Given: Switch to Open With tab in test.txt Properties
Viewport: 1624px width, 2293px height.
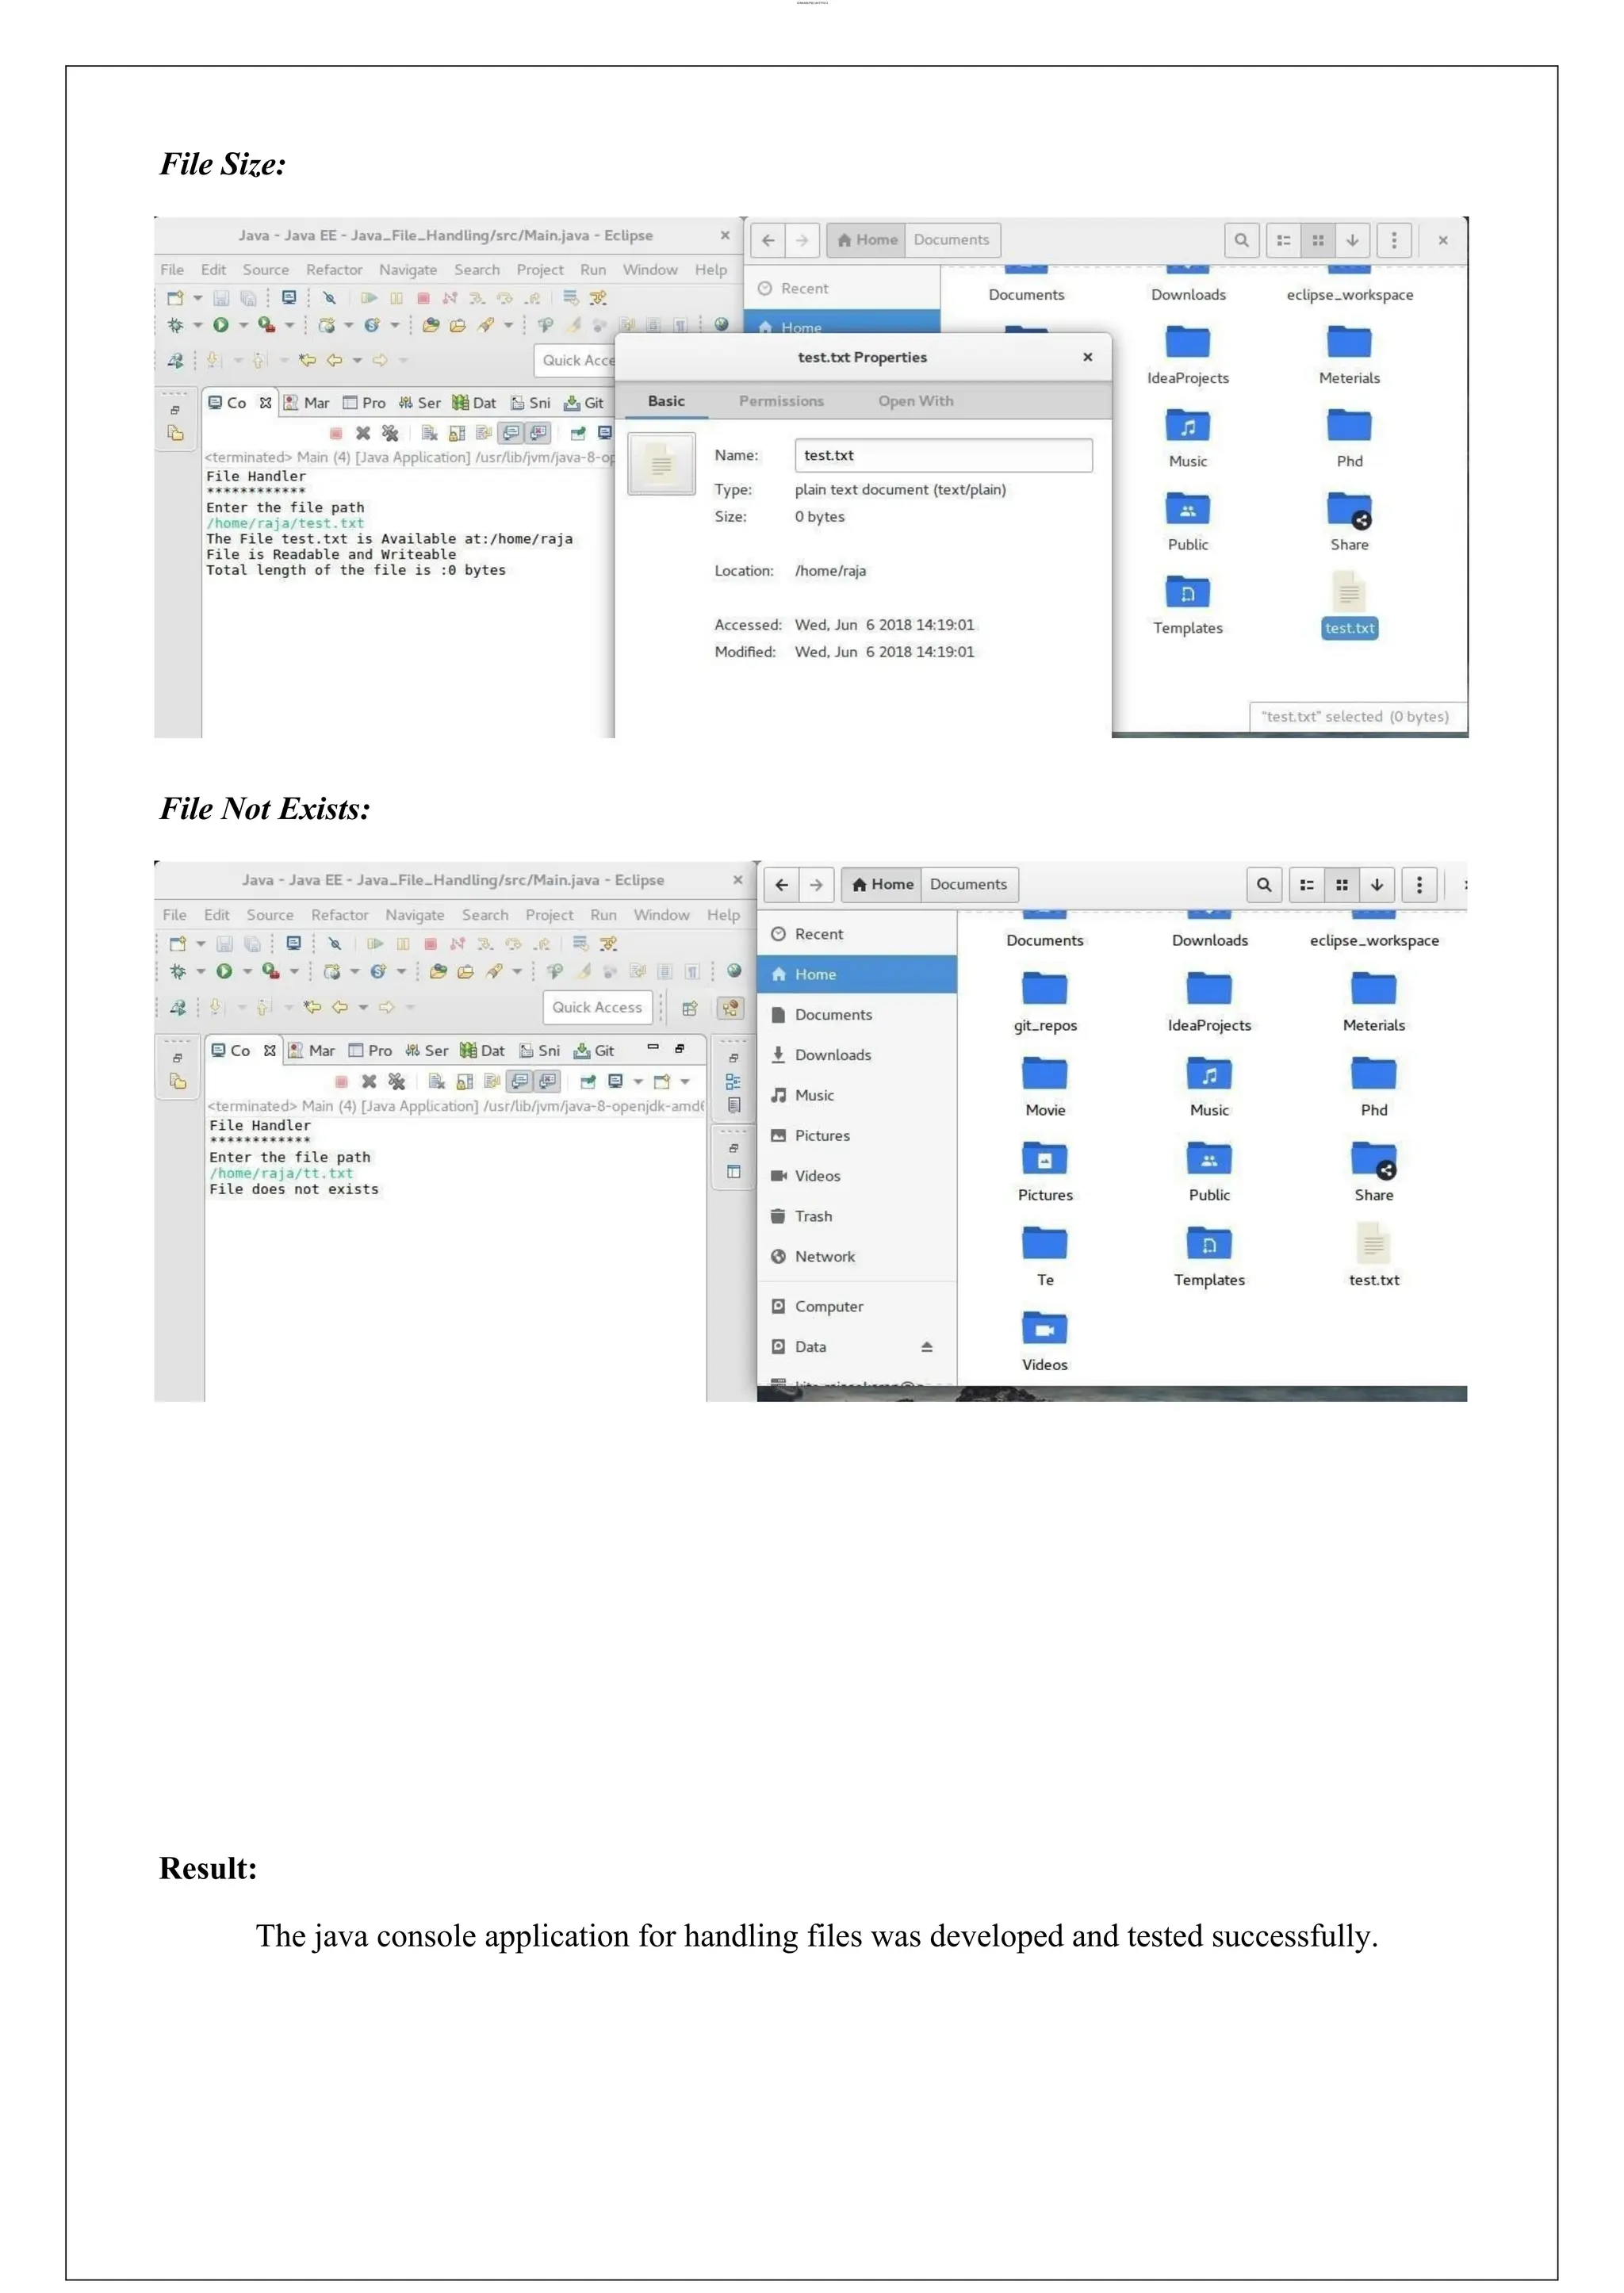Looking at the screenshot, I should click(x=915, y=401).
